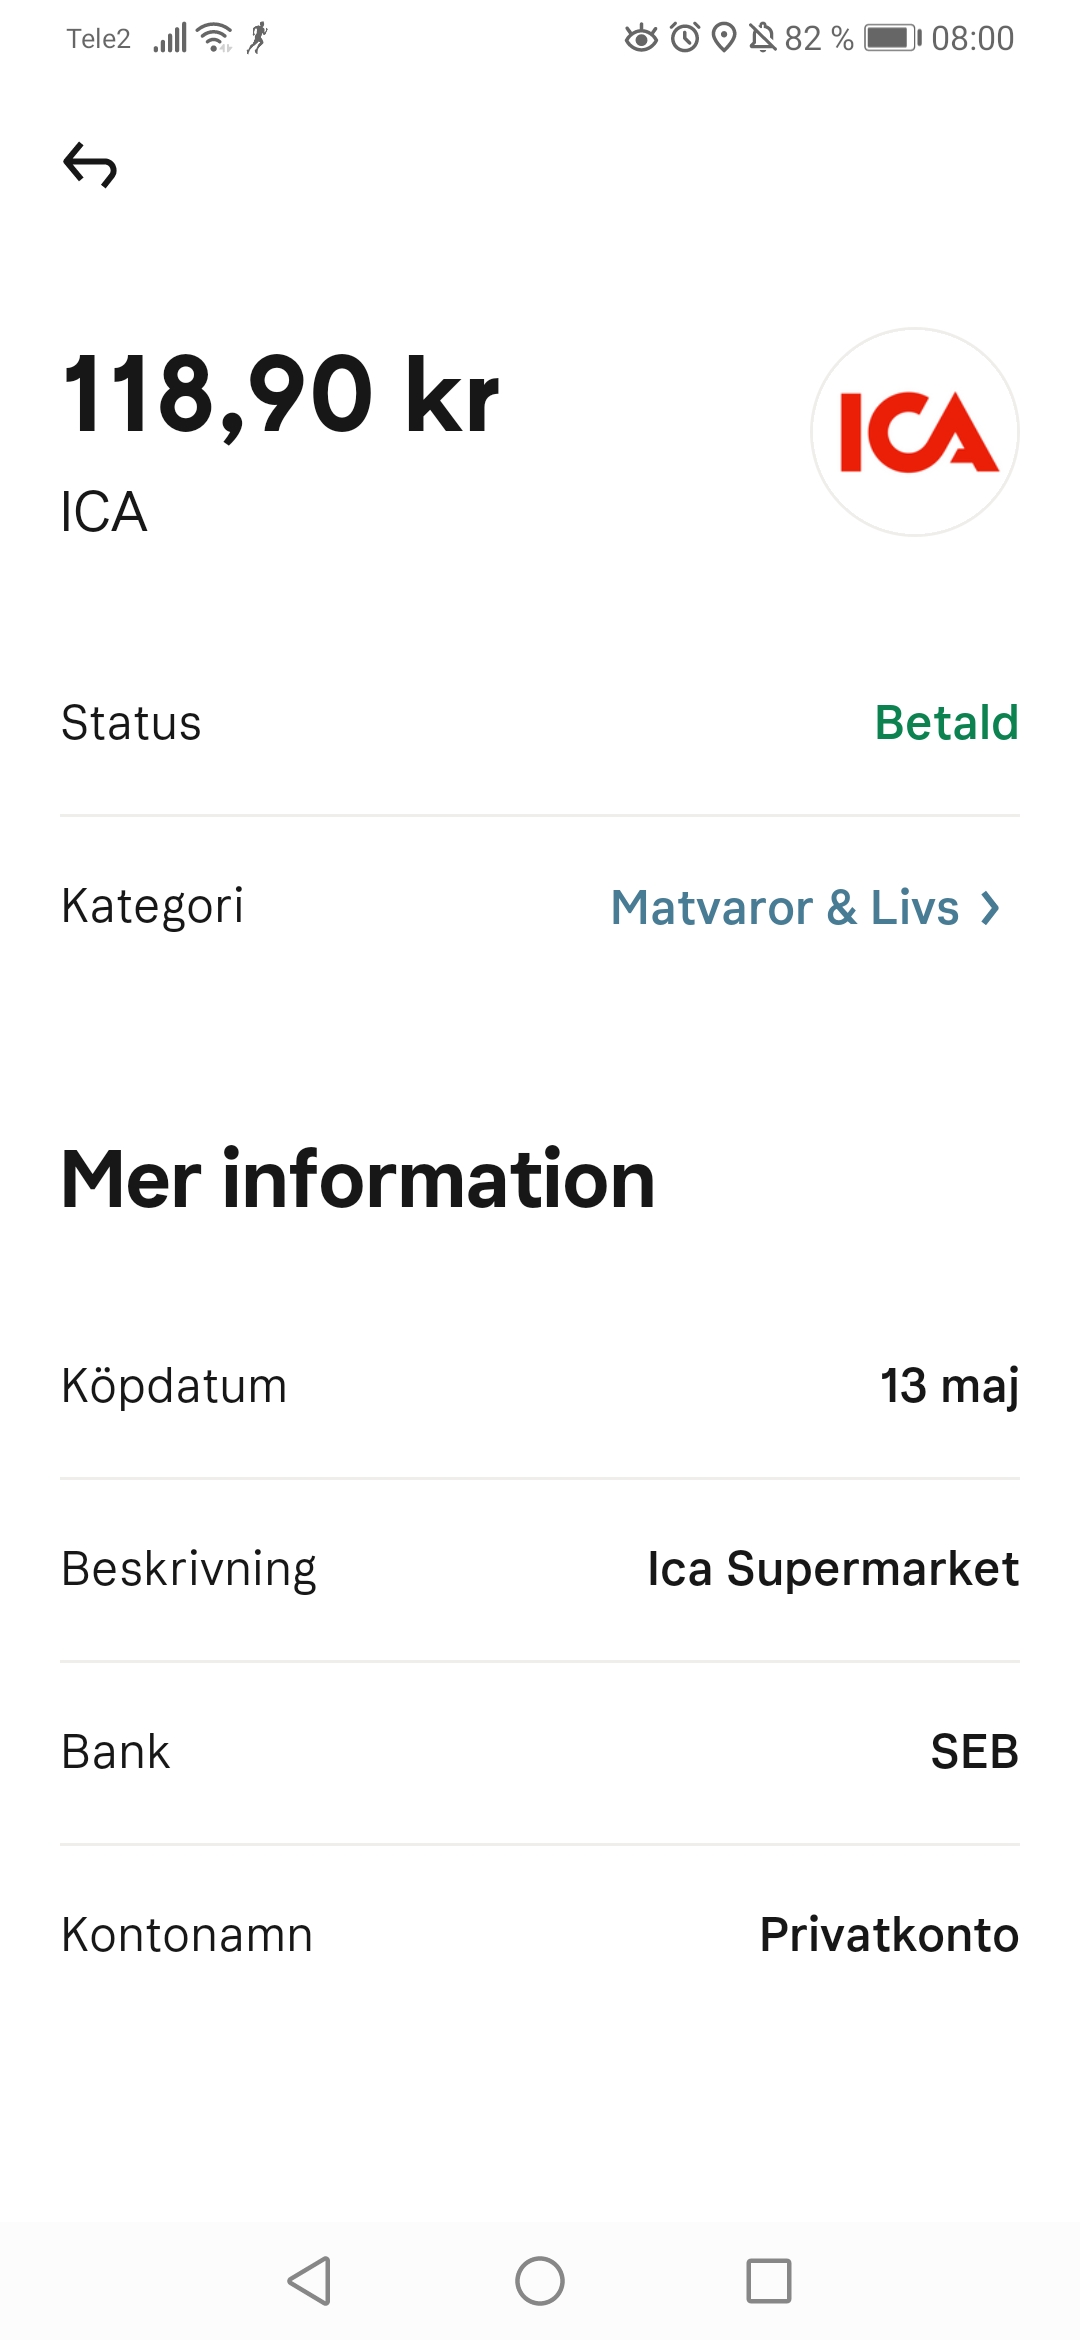Tap the running figure status icon
Screen dimensions: 1080x2340
(258, 38)
